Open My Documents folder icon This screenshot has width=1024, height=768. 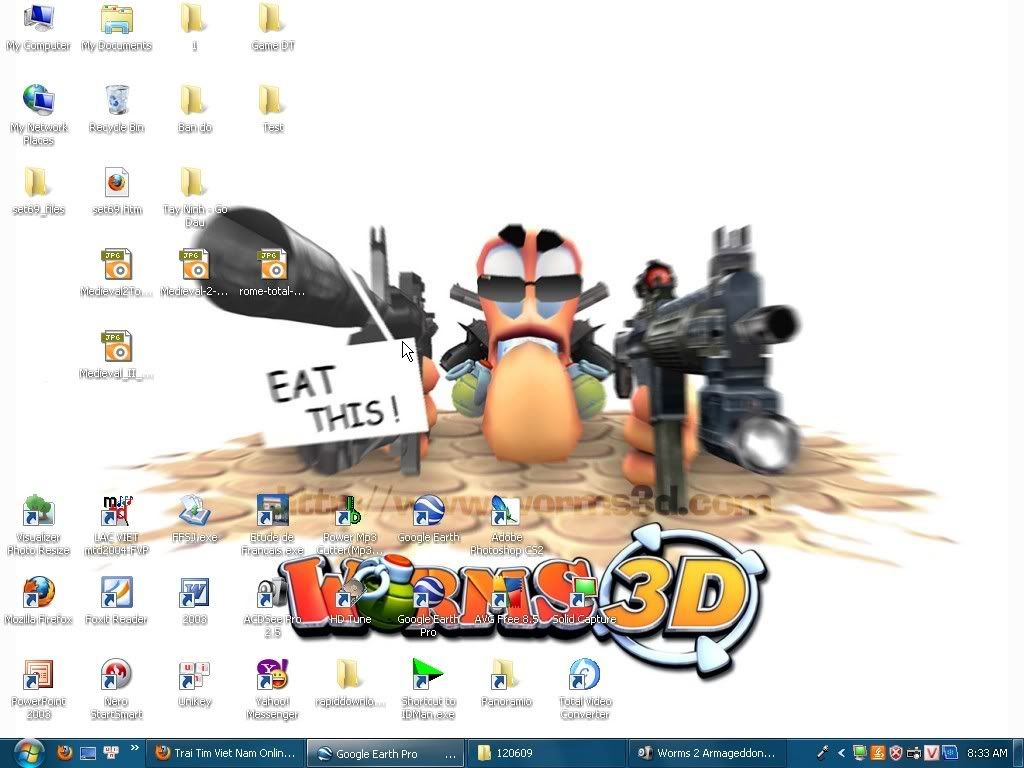[116, 27]
